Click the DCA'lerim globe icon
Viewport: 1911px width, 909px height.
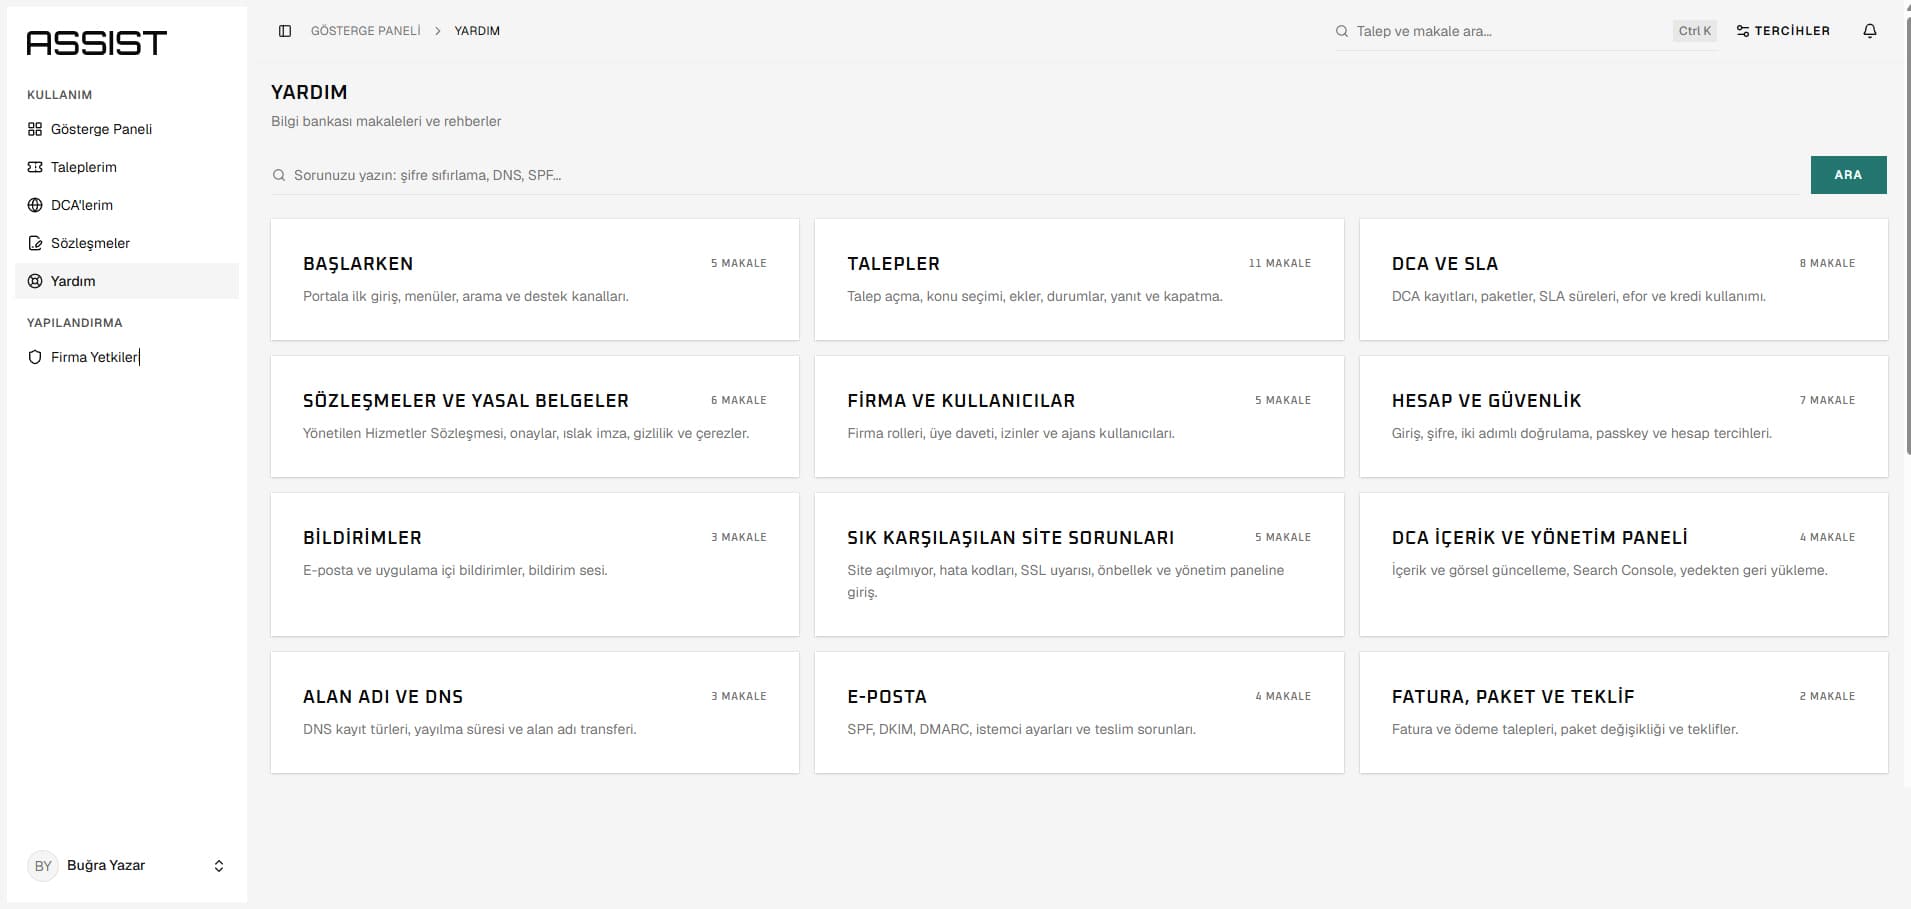coord(35,205)
